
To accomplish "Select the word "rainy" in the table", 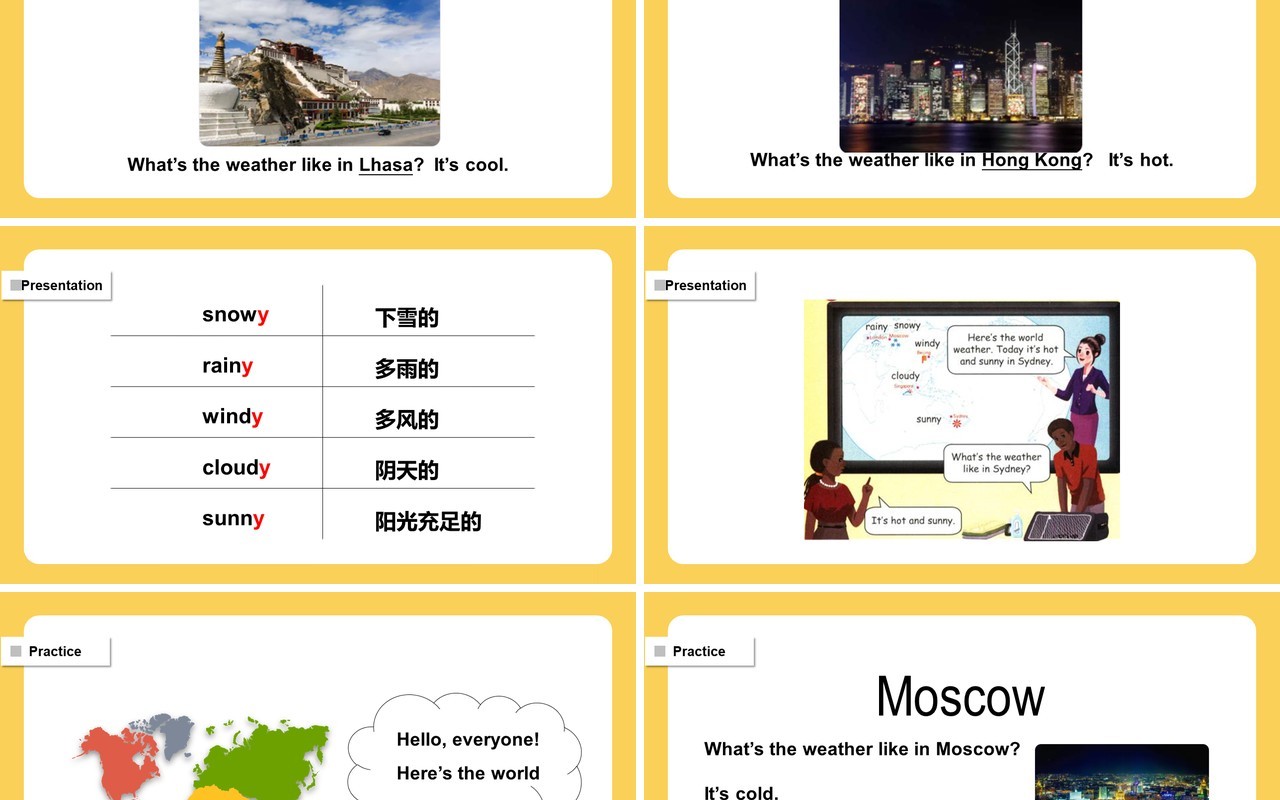I will click(x=227, y=366).
